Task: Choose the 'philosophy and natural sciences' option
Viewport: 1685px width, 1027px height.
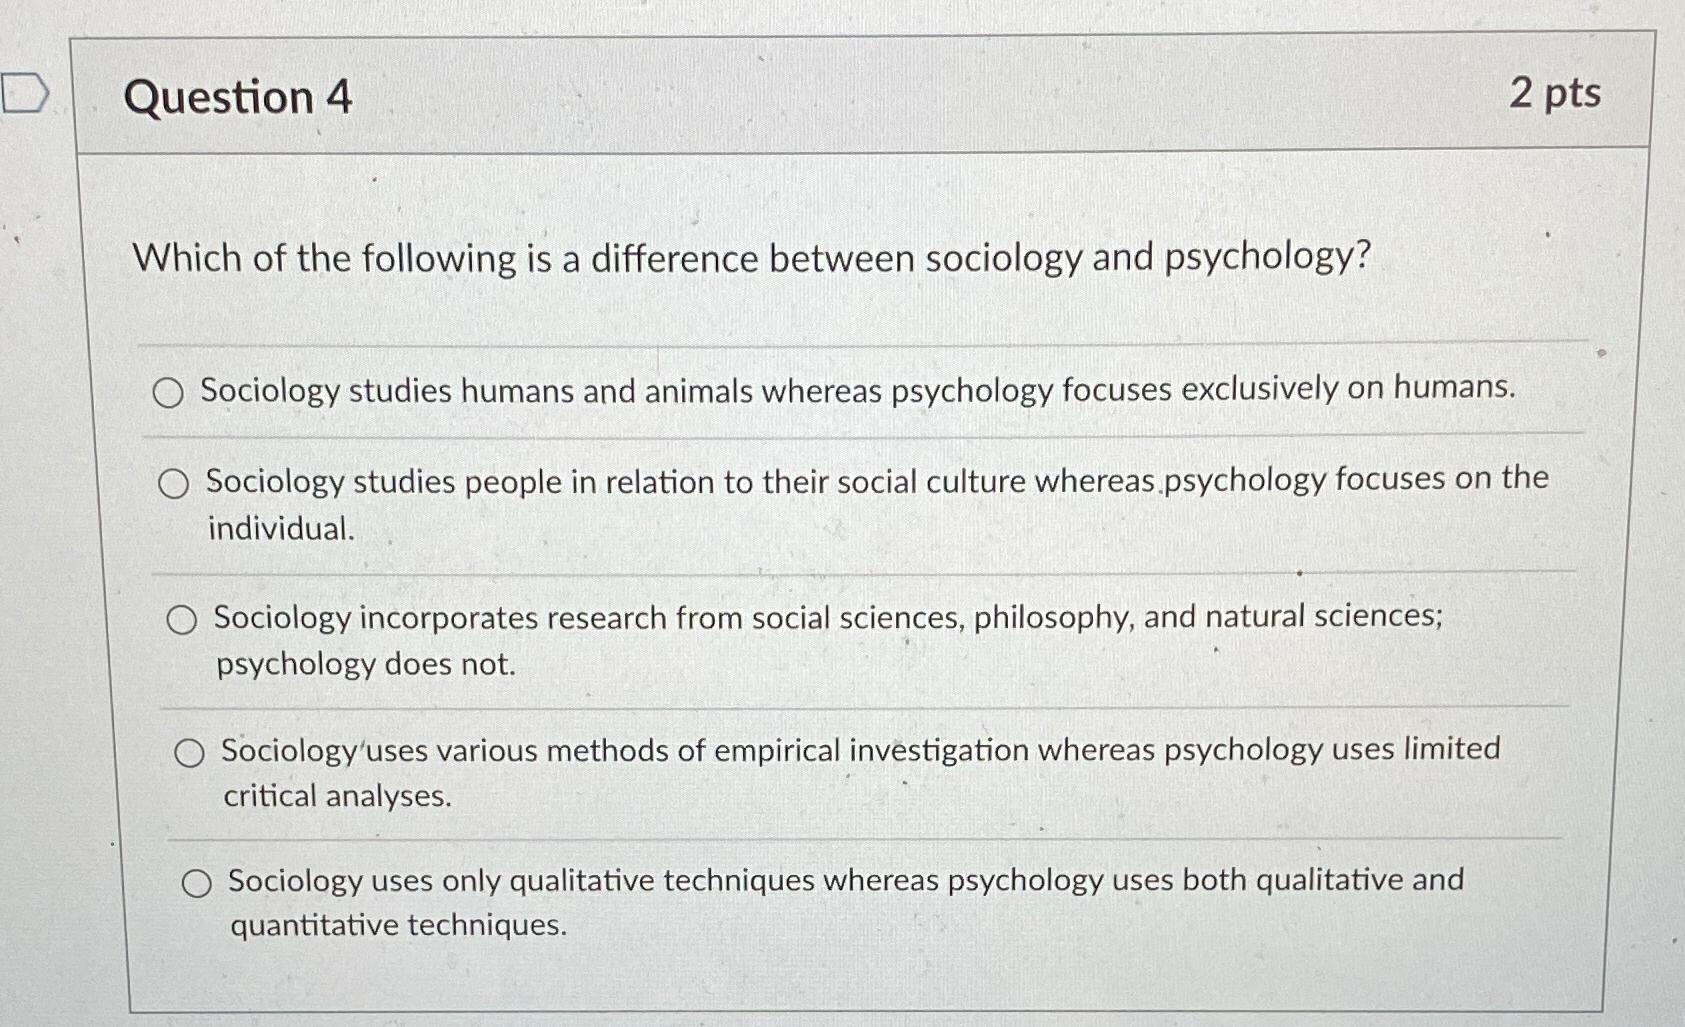Action: 183,620
